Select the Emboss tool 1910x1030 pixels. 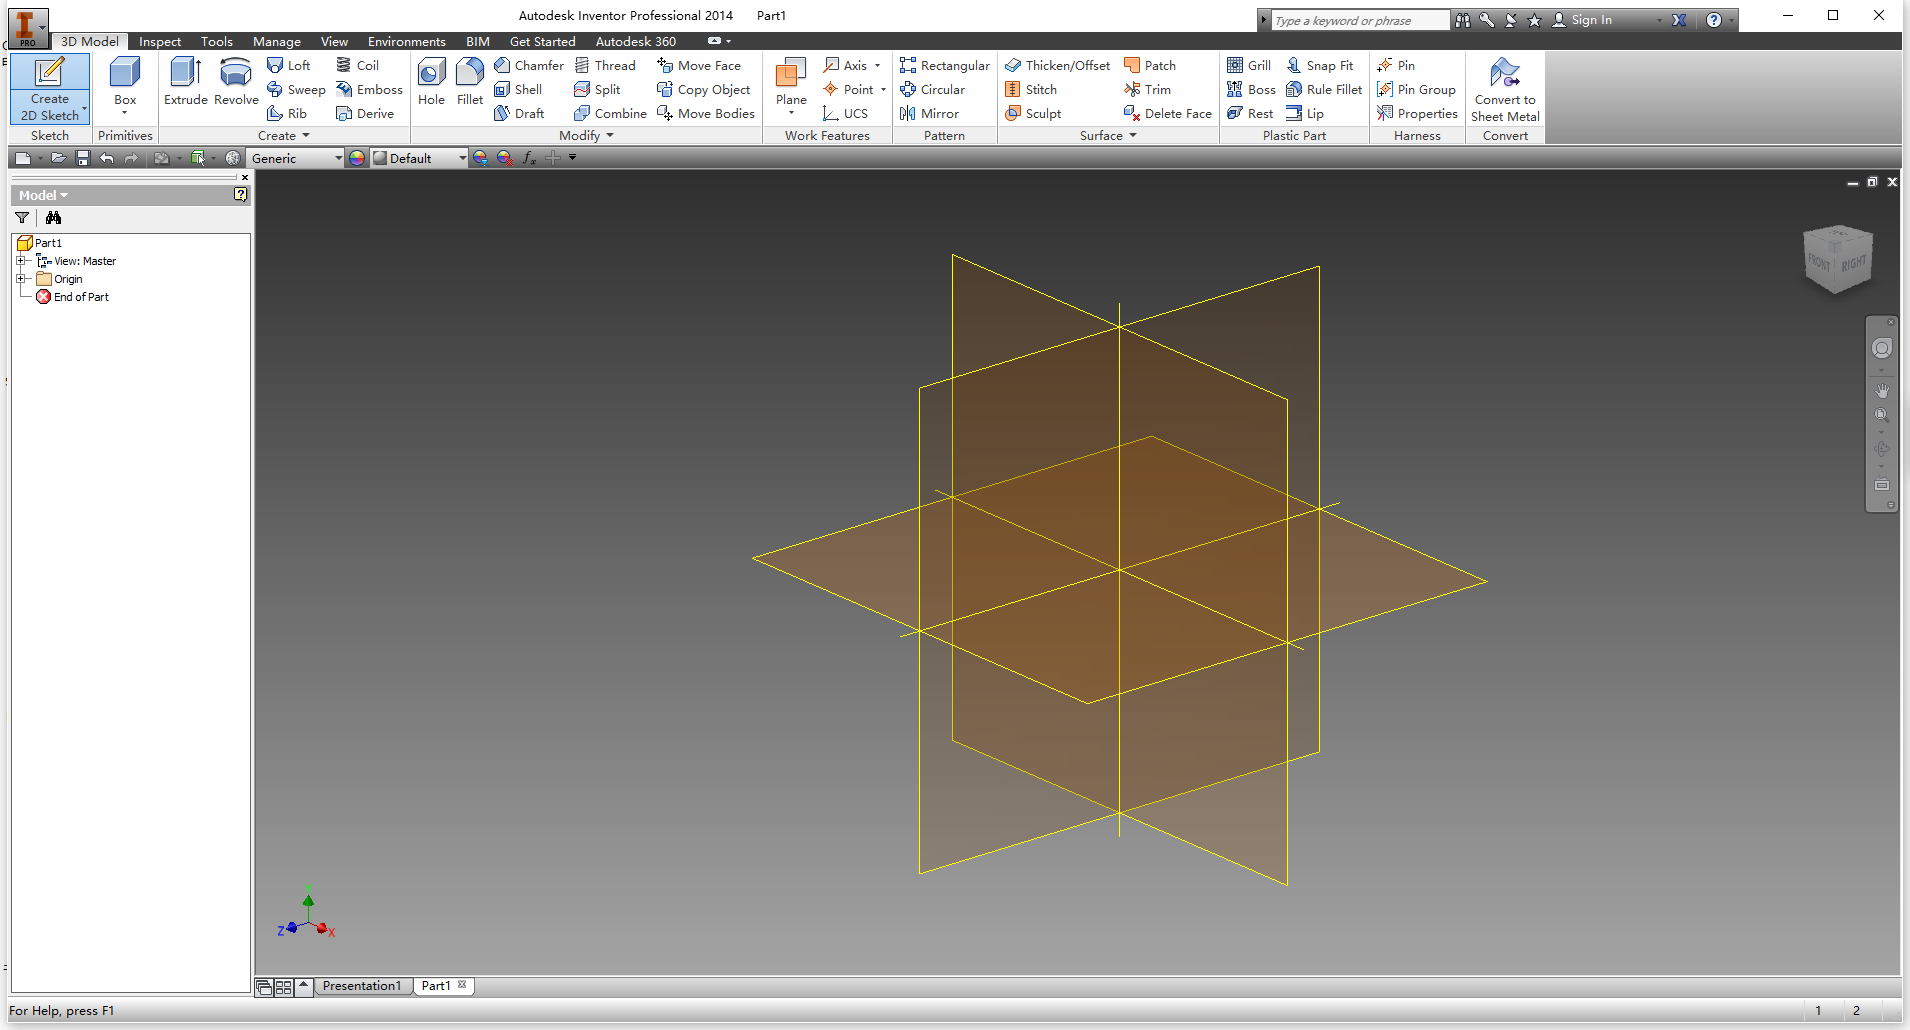pos(369,89)
